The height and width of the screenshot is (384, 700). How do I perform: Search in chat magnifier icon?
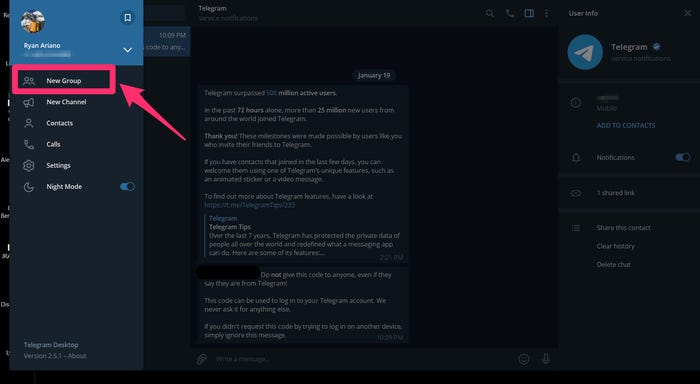coord(490,13)
